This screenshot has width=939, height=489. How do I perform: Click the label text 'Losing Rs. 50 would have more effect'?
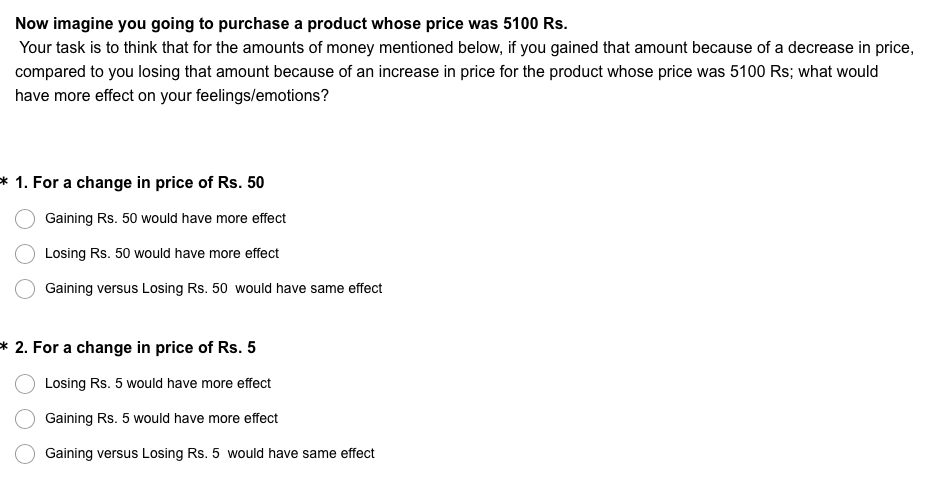[162, 253]
